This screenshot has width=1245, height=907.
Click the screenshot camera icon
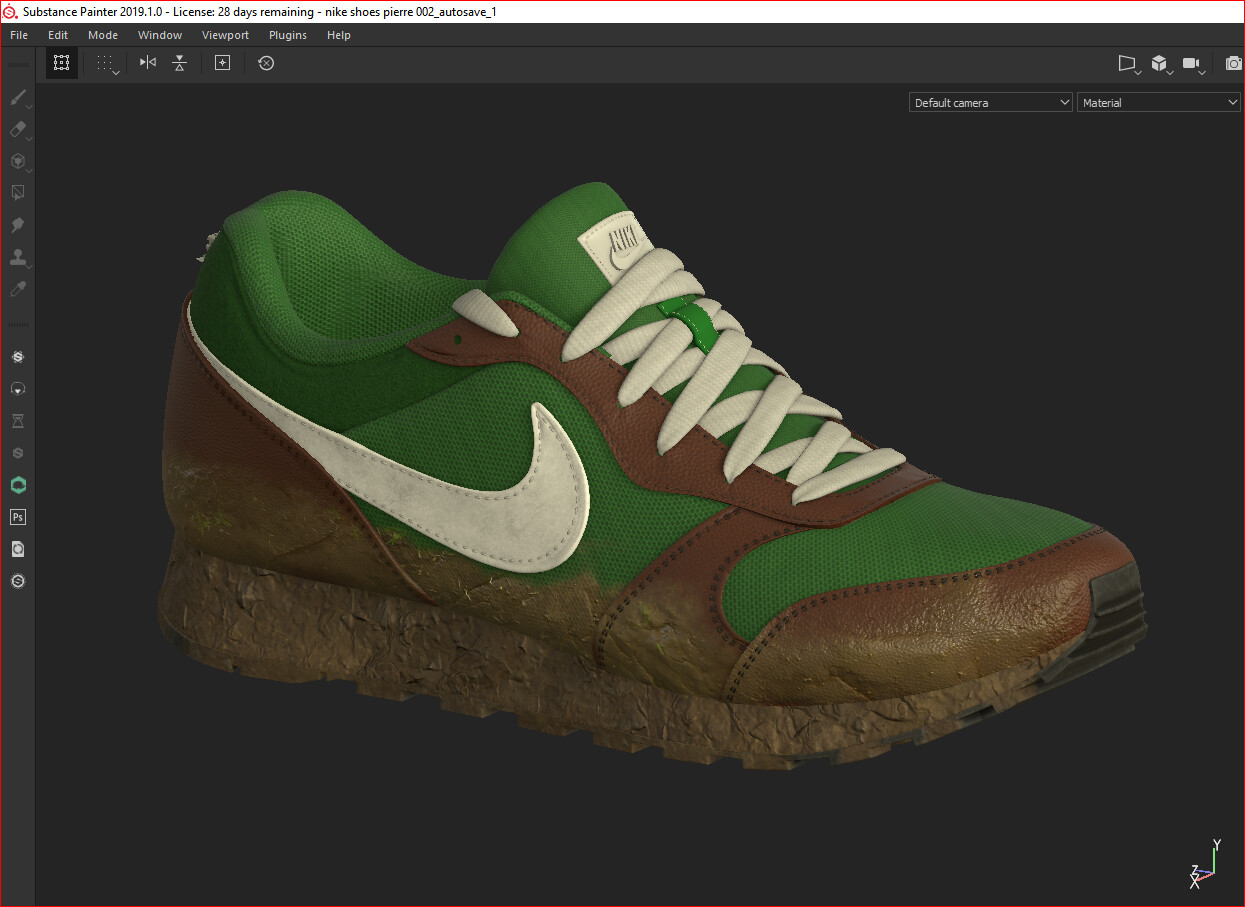click(x=1233, y=64)
